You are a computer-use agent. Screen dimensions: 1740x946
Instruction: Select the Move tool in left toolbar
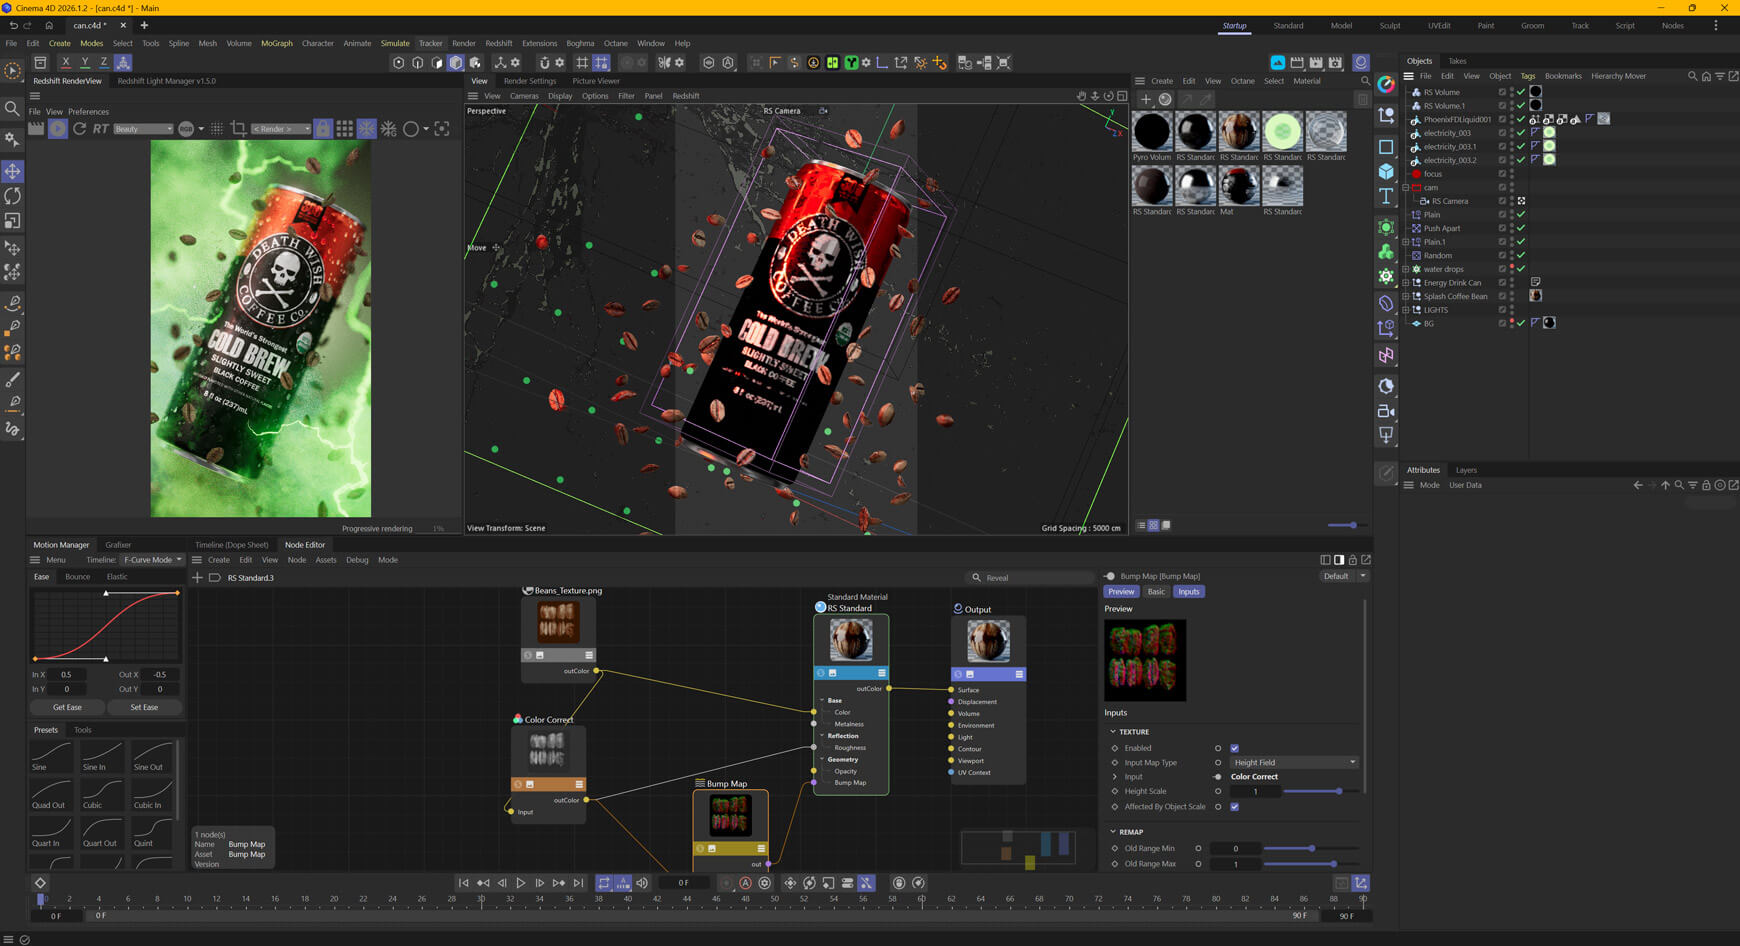(13, 172)
